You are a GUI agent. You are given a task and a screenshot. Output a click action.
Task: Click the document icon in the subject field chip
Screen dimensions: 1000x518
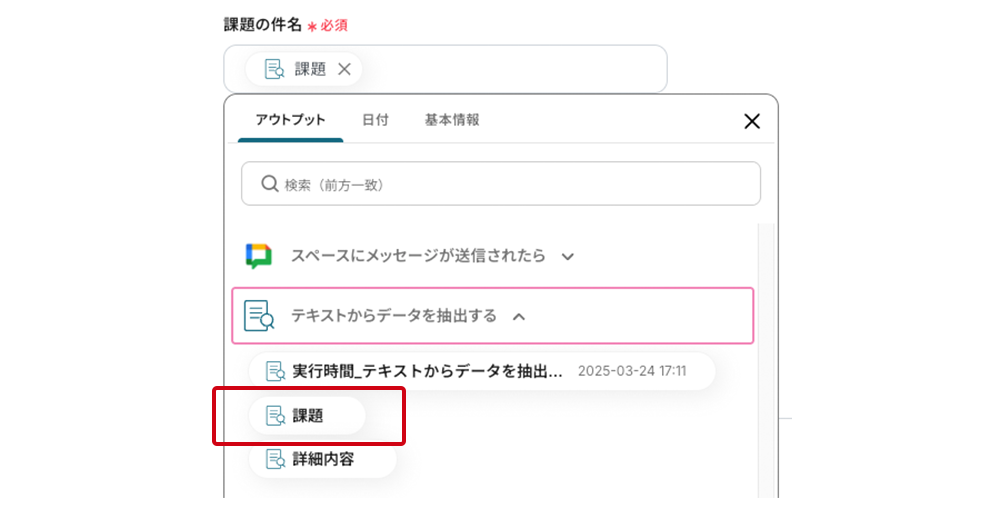273,69
